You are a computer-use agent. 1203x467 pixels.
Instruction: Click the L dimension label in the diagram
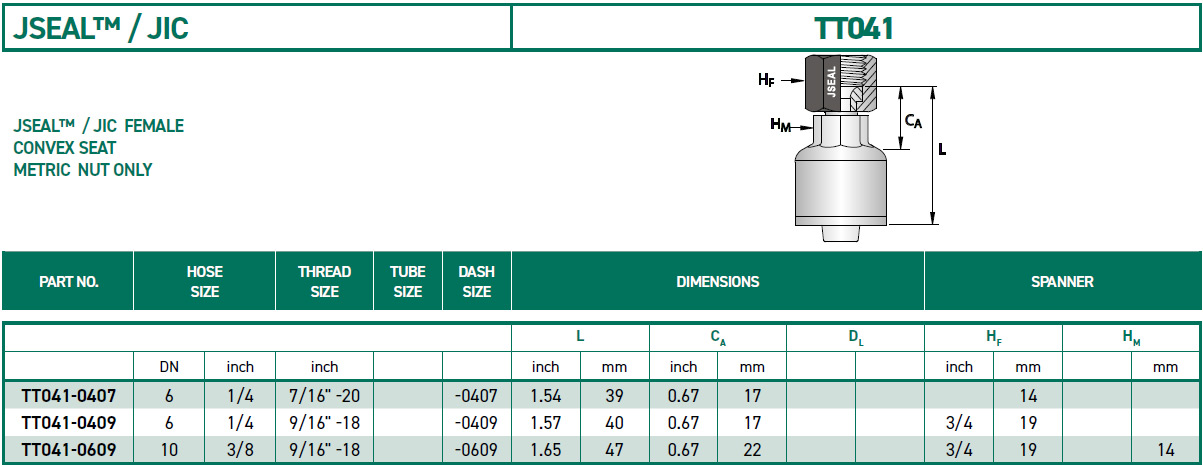pos(942,149)
